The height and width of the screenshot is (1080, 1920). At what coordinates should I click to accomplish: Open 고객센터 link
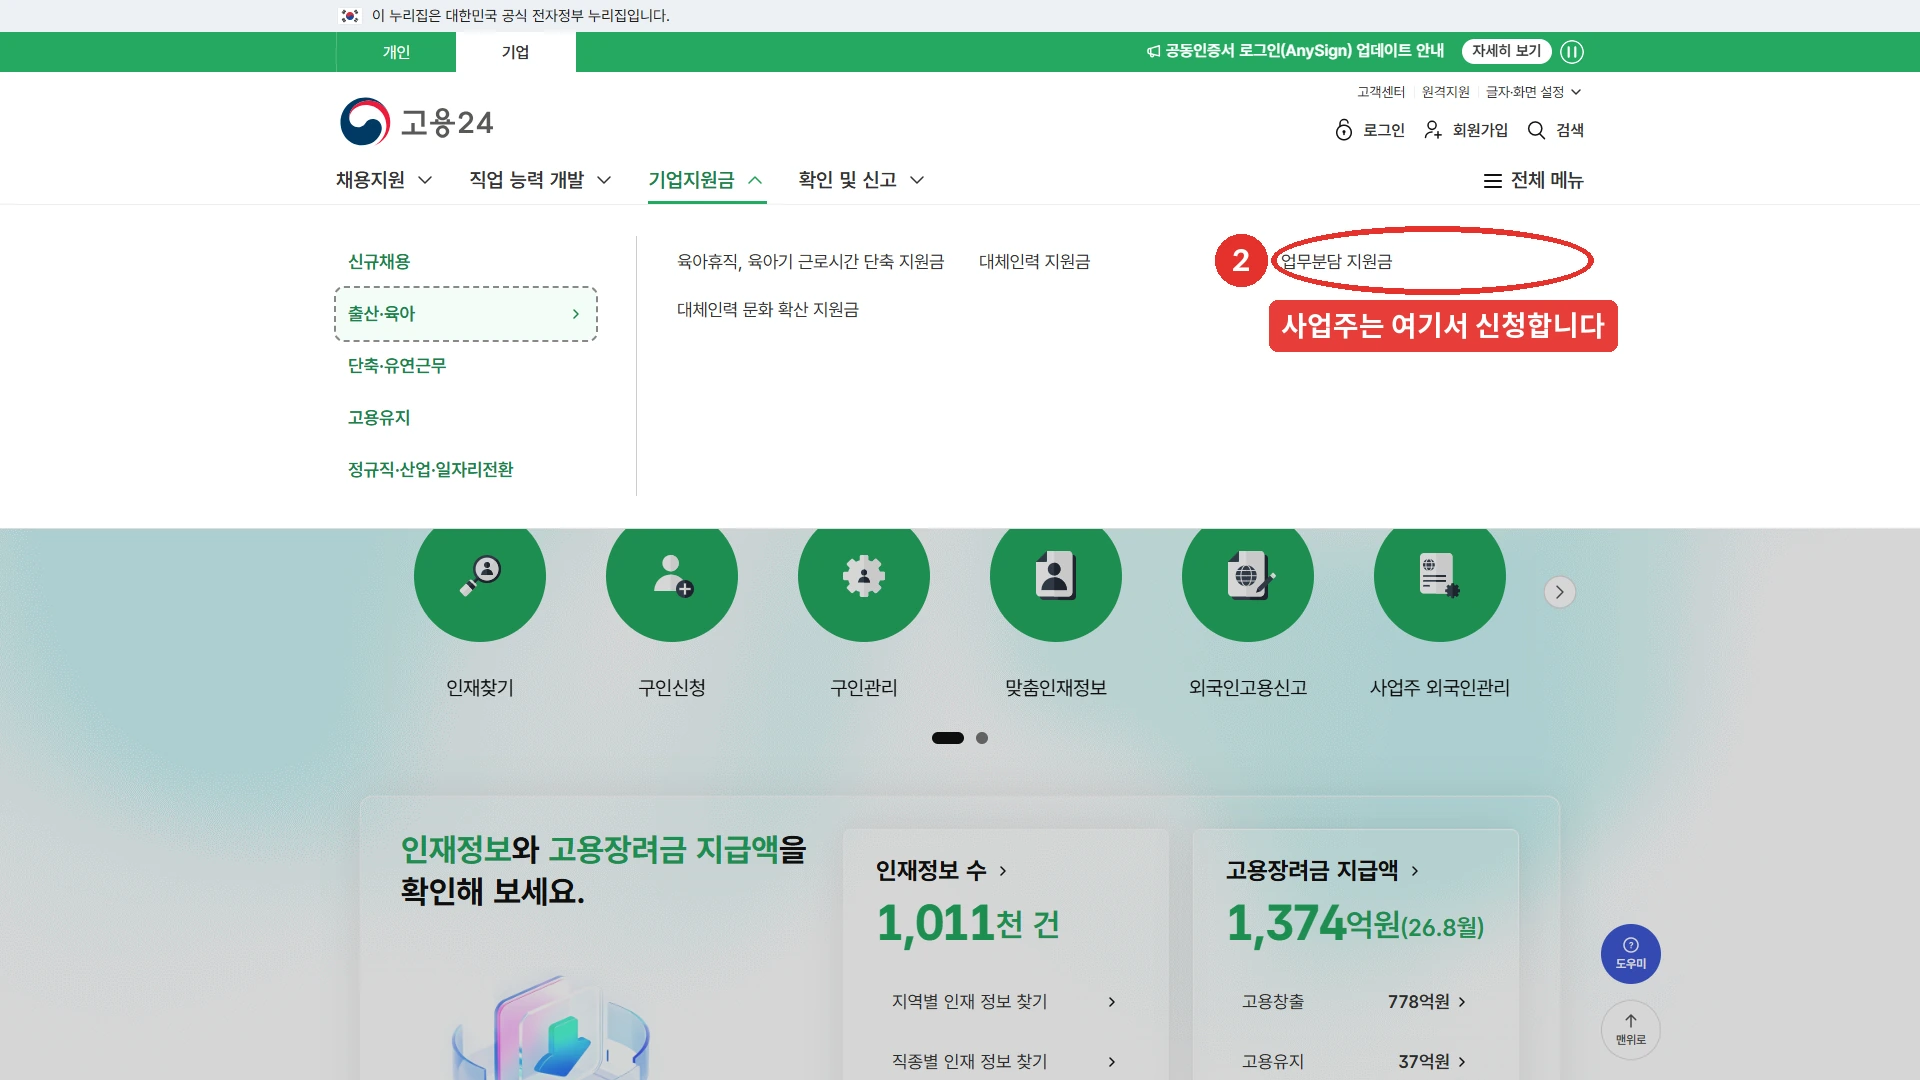pyautogui.click(x=1381, y=92)
